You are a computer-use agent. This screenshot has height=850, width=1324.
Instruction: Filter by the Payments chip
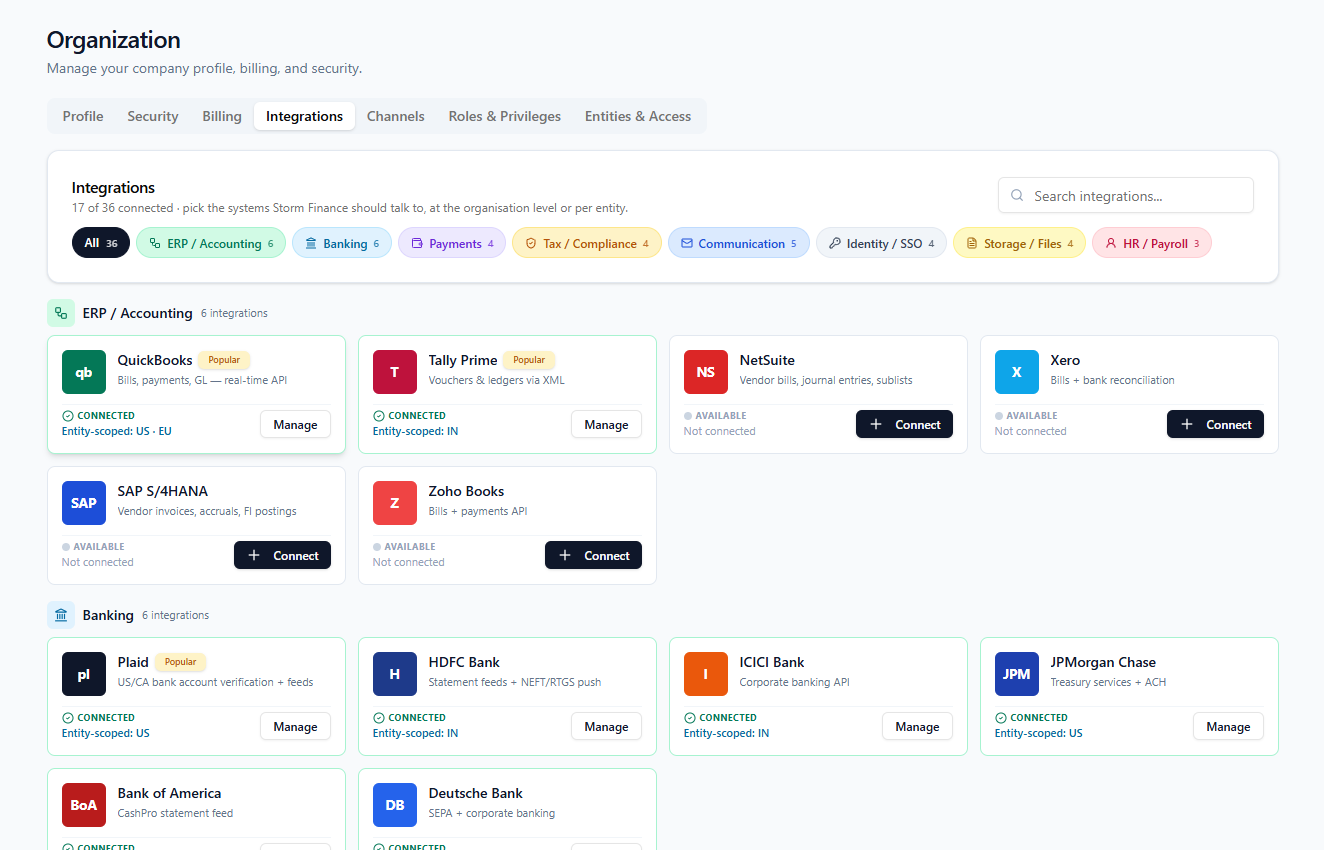[x=452, y=243]
